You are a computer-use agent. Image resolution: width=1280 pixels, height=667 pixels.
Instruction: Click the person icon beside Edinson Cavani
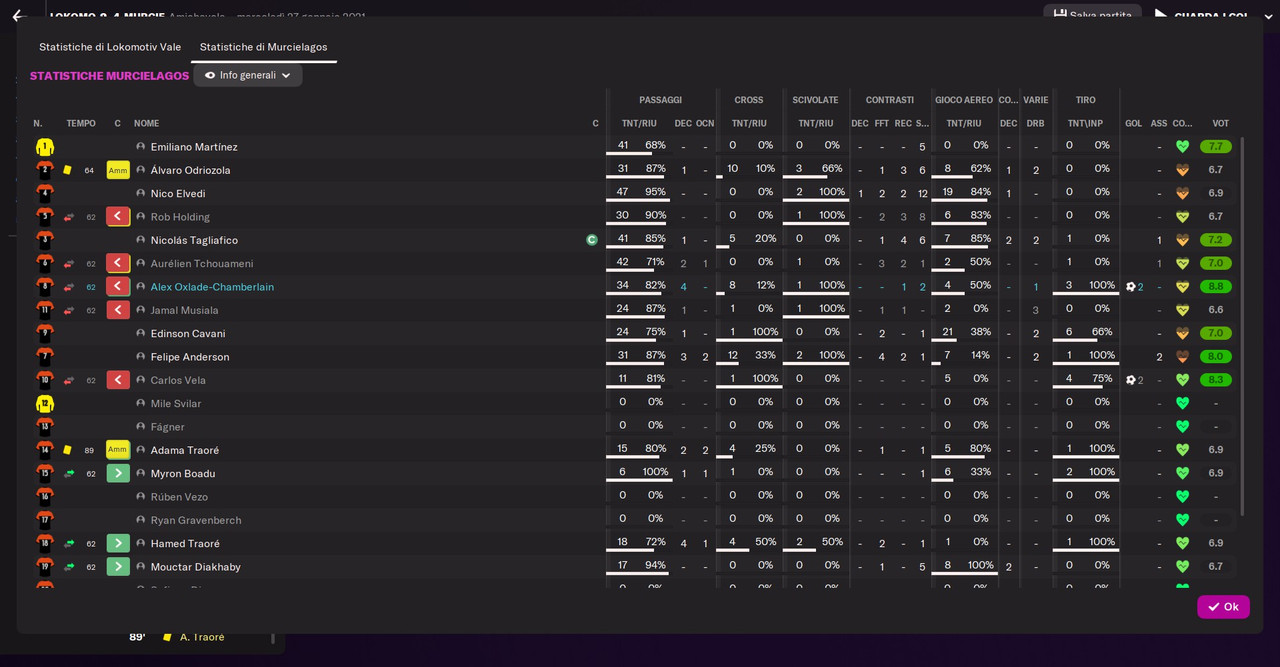(141, 333)
